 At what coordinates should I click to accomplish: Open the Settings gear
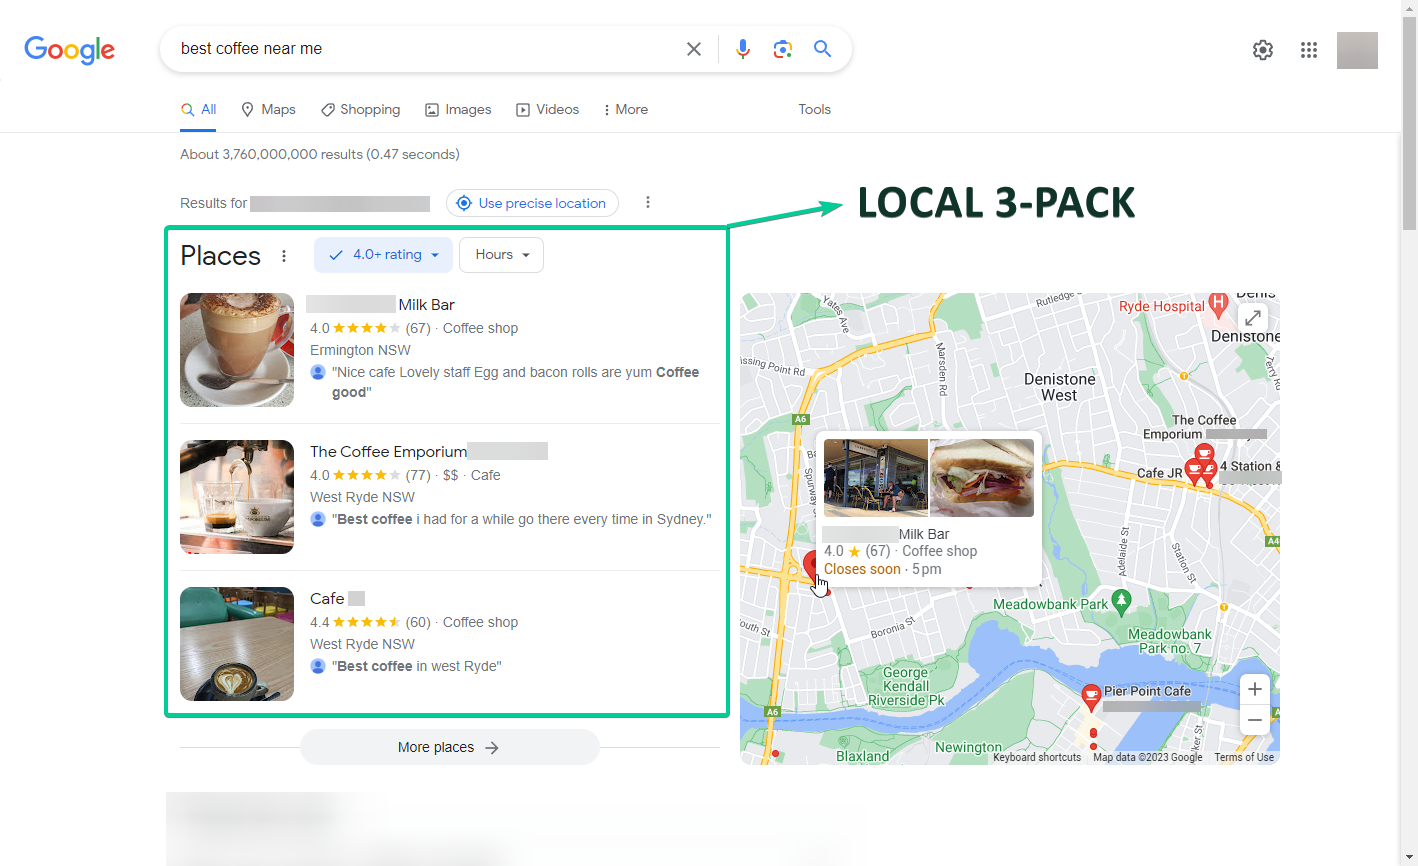tap(1263, 50)
